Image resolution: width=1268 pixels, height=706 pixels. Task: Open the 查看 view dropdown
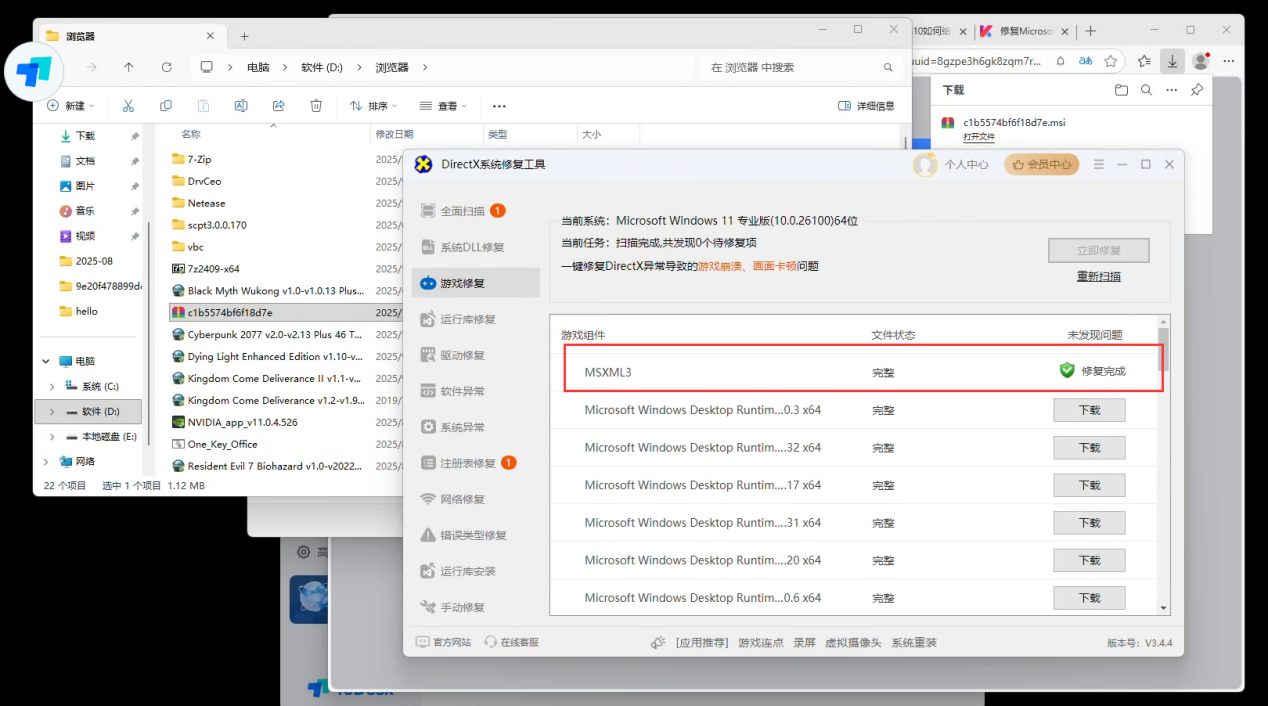pyautogui.click(x=443, y=106)
